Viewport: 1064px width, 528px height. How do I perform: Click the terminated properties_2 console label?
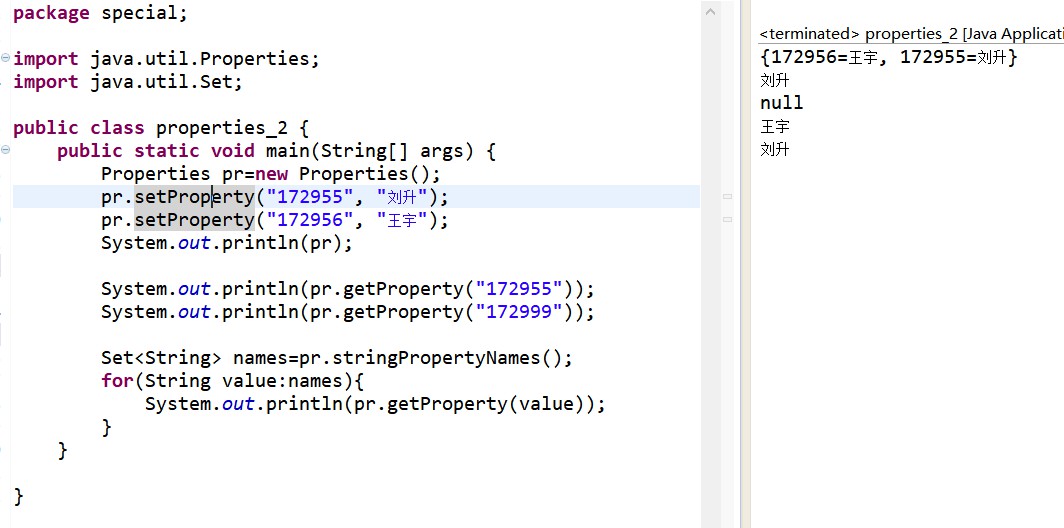coord(911,34)
